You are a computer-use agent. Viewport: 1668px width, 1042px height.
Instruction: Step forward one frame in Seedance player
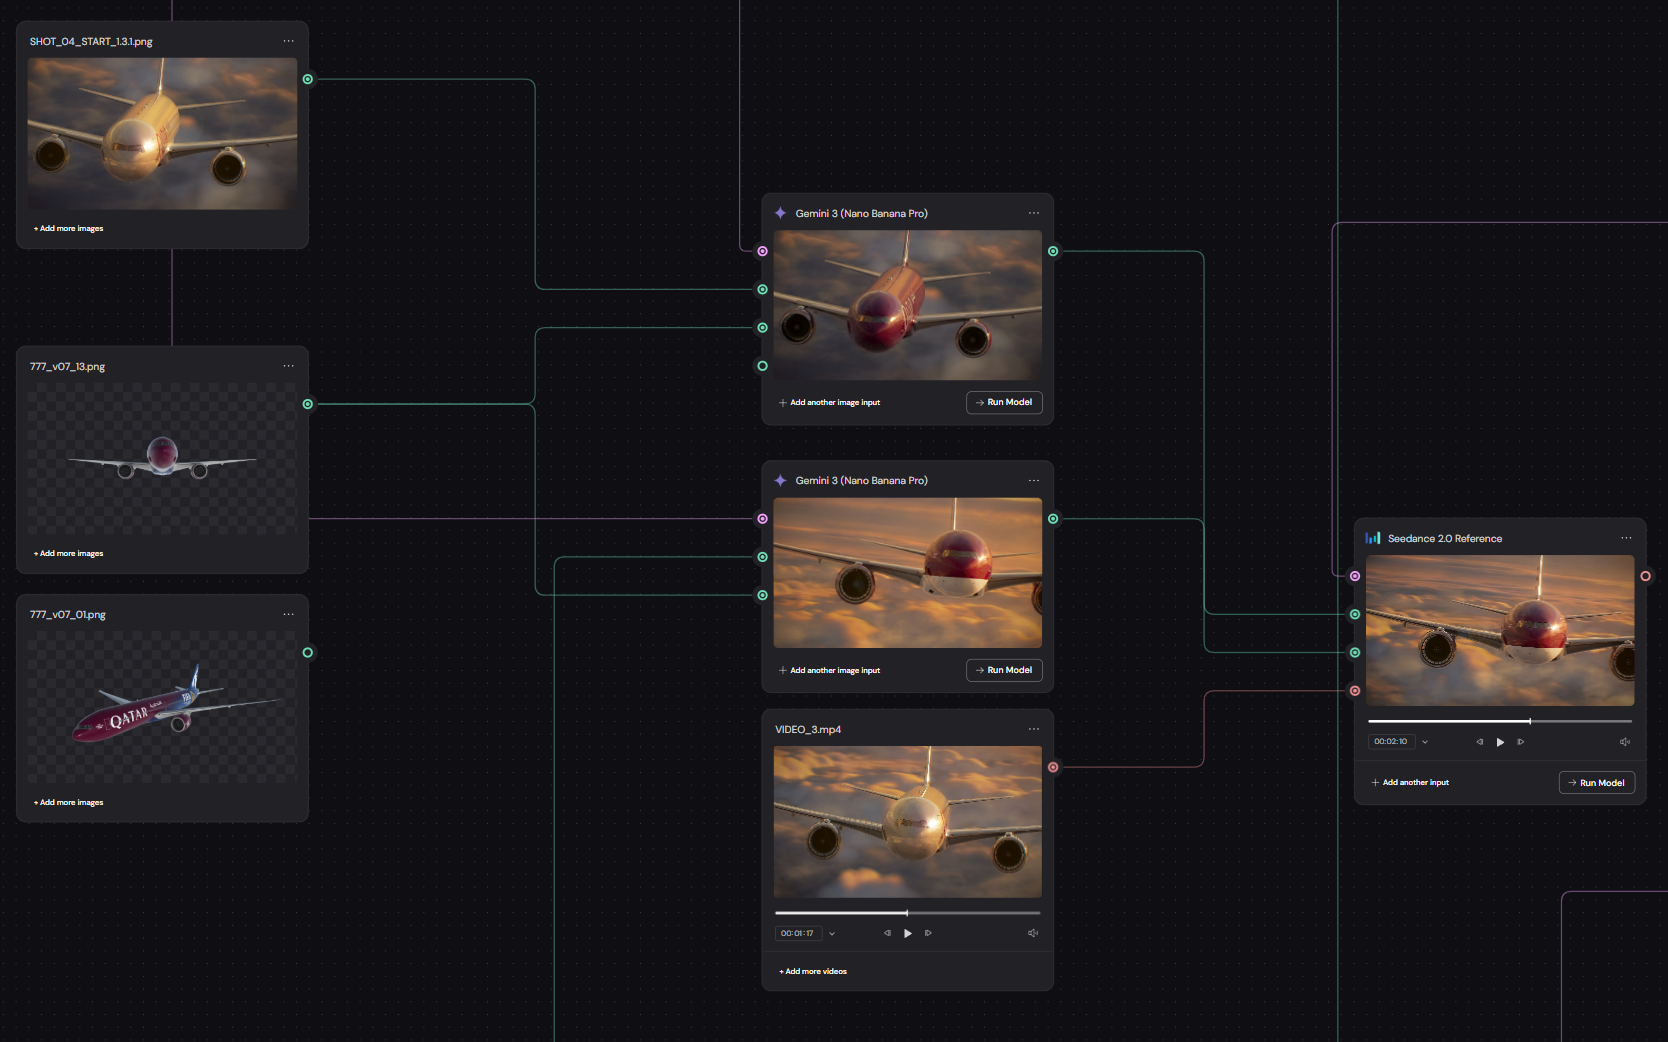(1521, 742)
